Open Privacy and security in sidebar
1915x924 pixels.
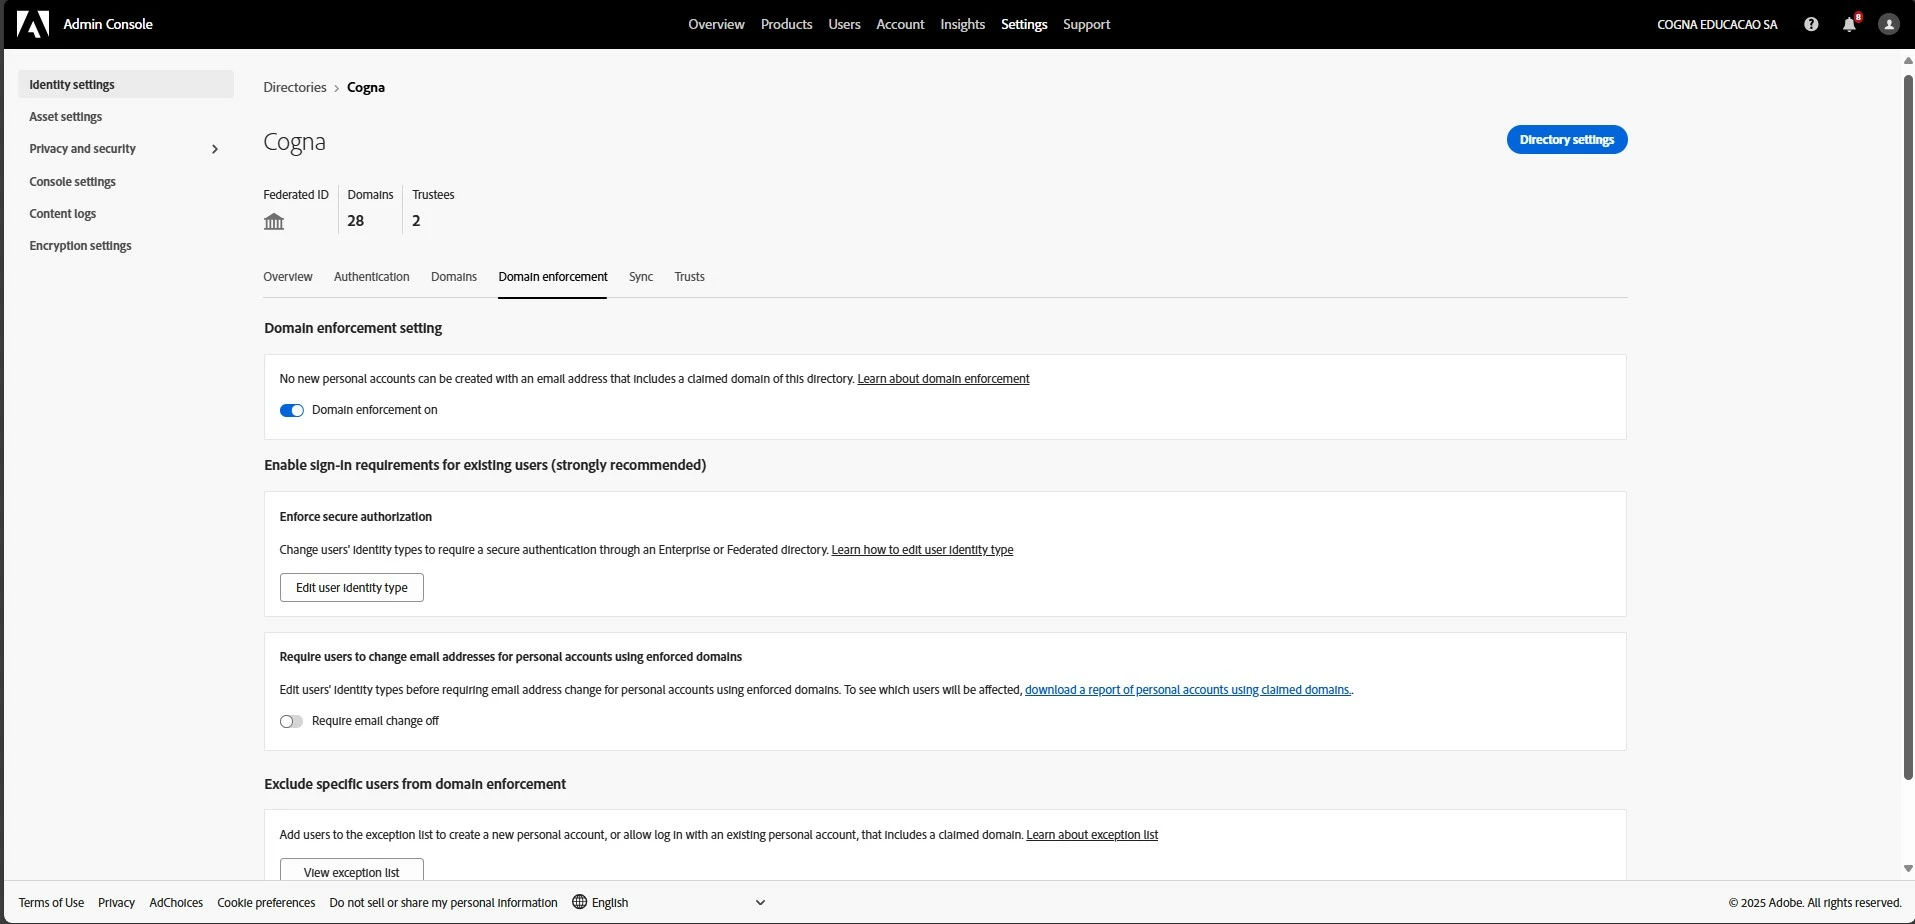[126, 149]
